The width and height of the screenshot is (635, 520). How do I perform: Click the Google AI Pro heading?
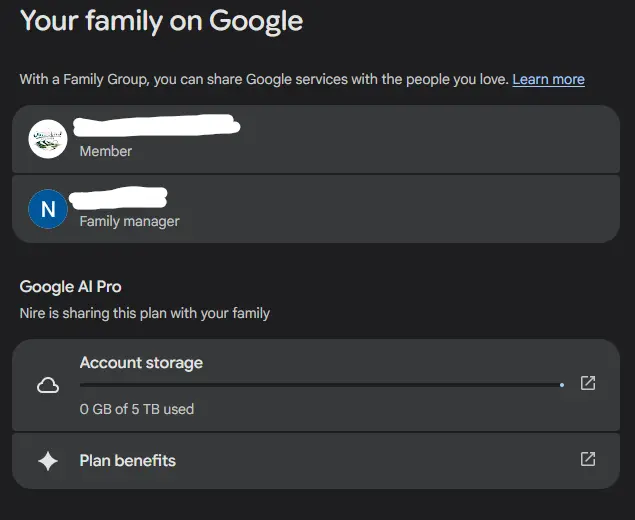pos(70,287)
